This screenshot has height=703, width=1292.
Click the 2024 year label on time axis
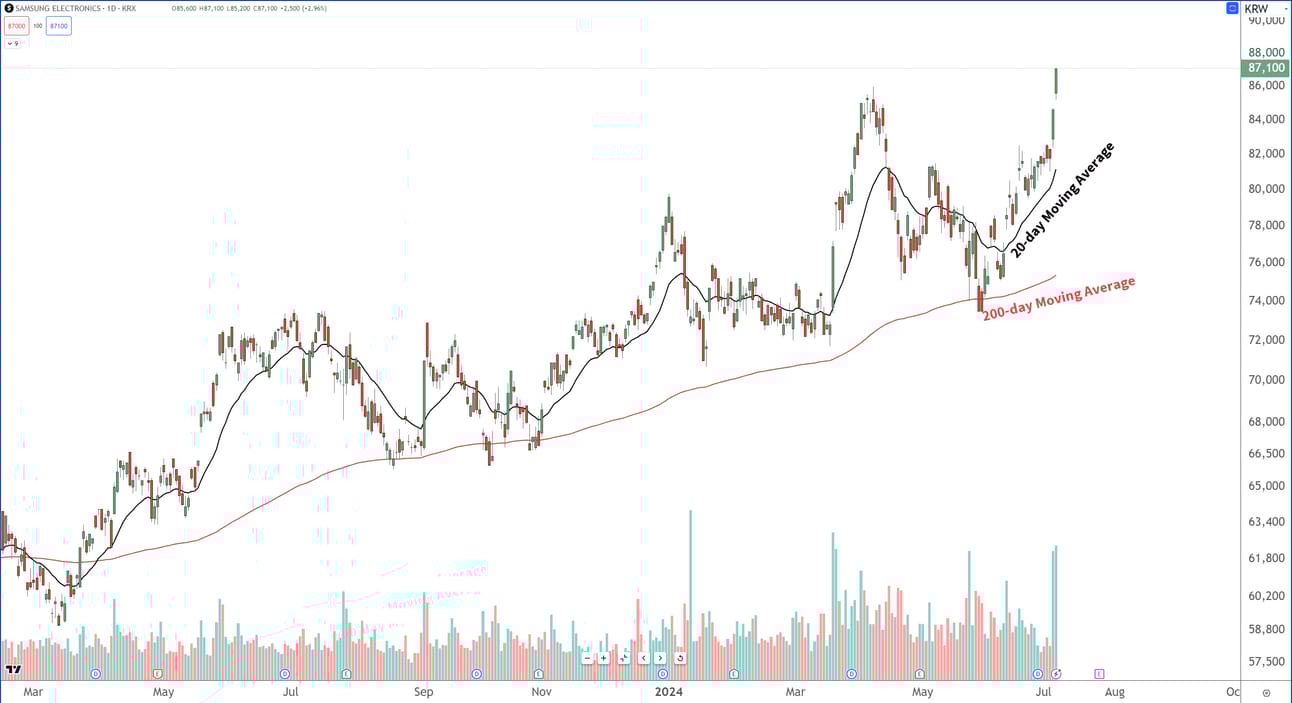668,692
